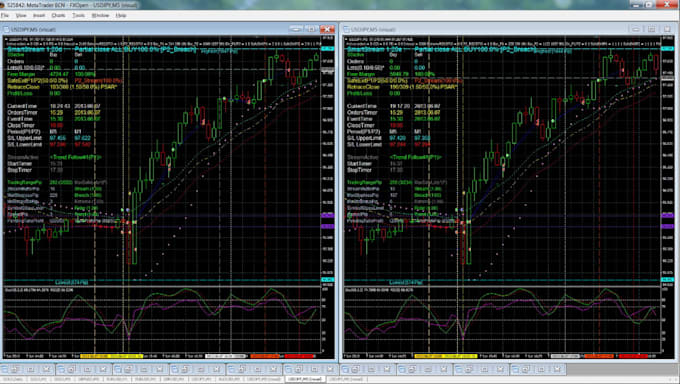Click StopTimer label in left chart

tap(20, 170)
